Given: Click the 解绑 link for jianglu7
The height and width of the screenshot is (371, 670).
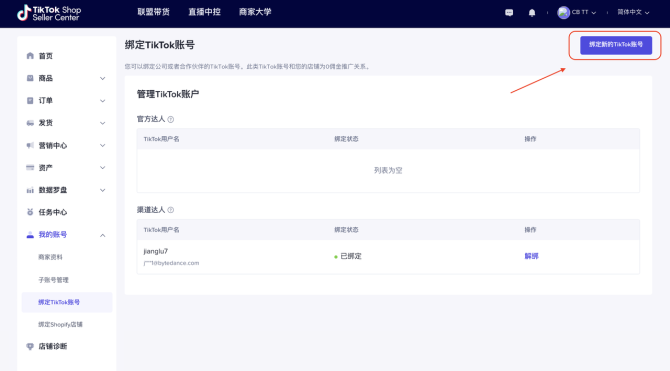Looking at the screenshot, I should click(532, 256).
